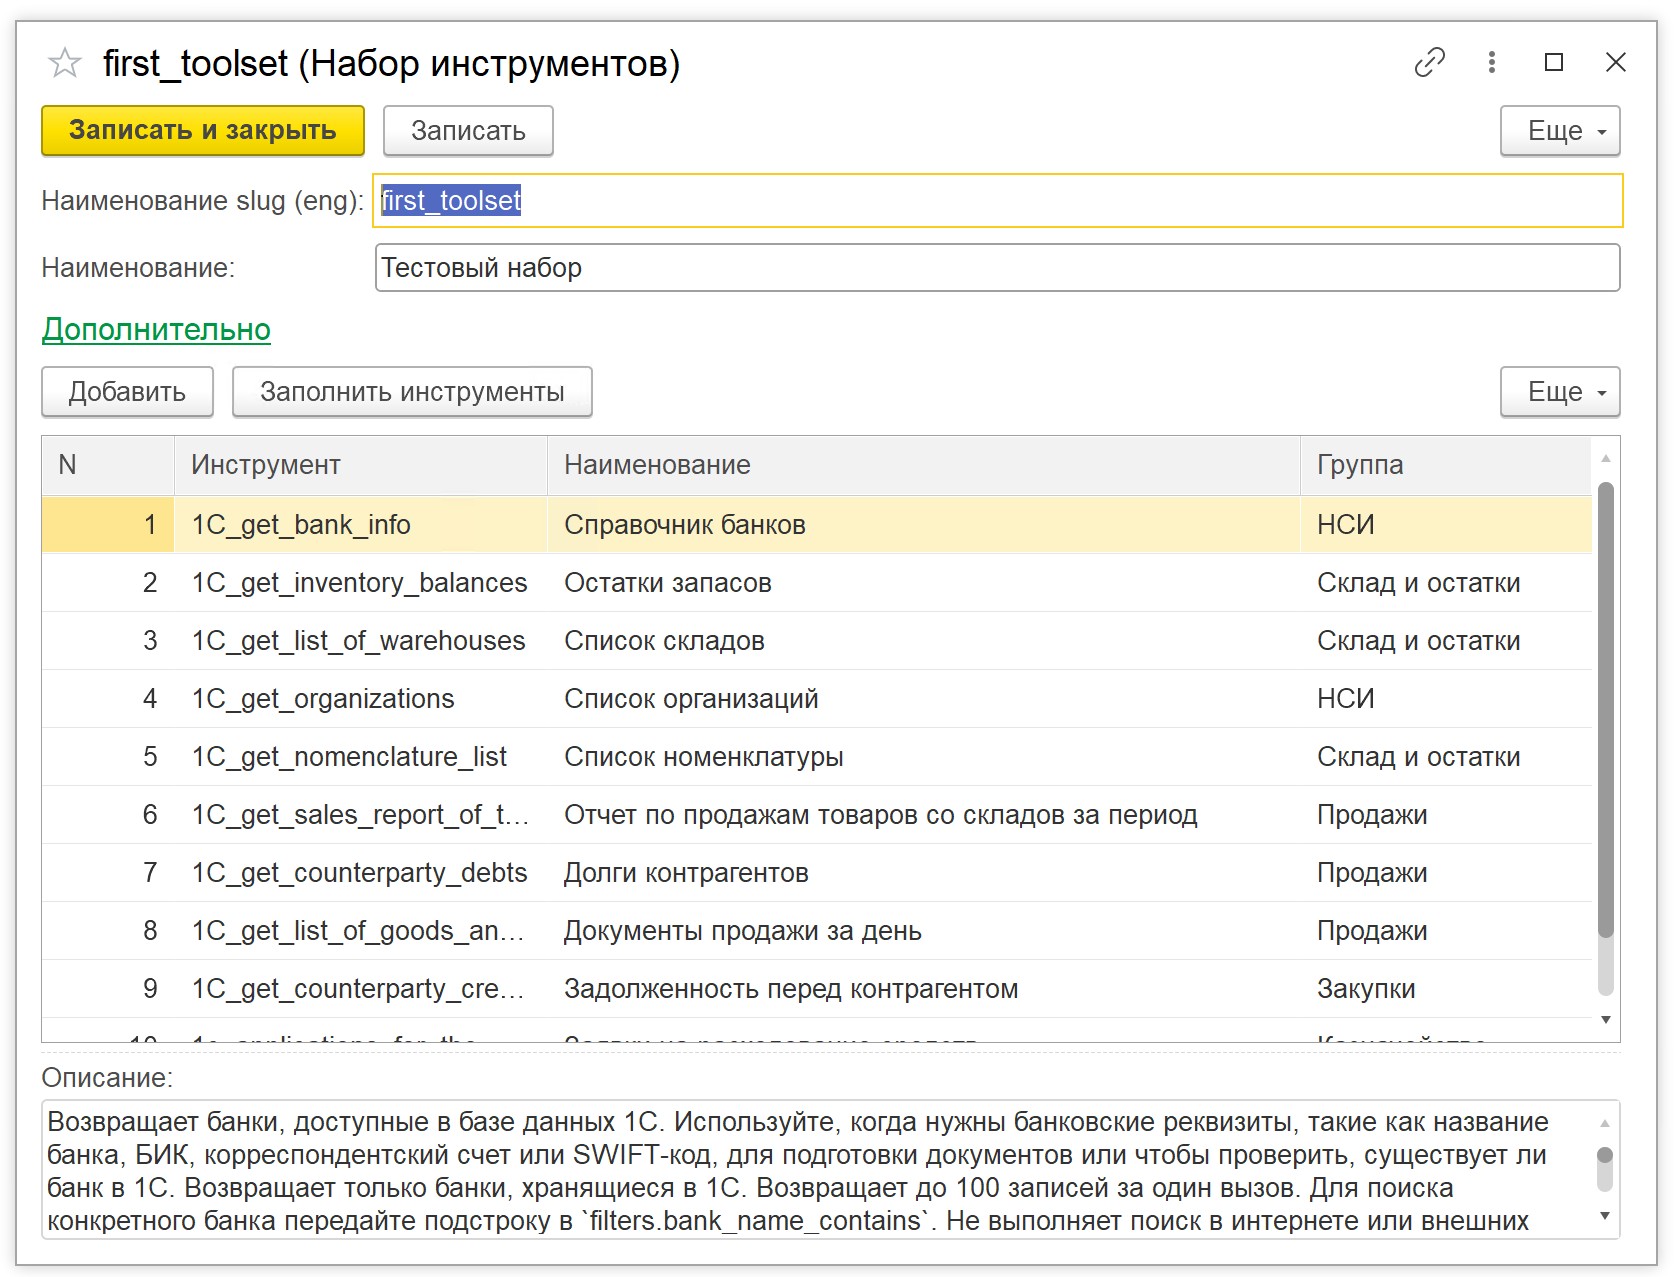Viewport: 1679px width, 1277px height.
Task: Click 'Задолженность перед контрагентом' cell
Action: 924,989
